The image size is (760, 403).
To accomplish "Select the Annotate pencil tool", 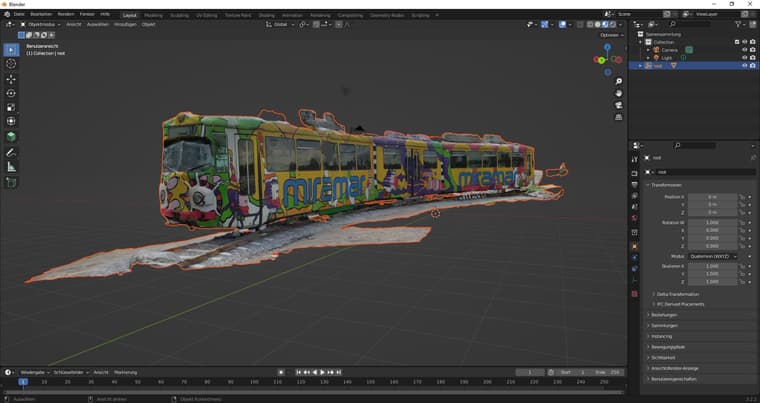I will pos(11,153).
